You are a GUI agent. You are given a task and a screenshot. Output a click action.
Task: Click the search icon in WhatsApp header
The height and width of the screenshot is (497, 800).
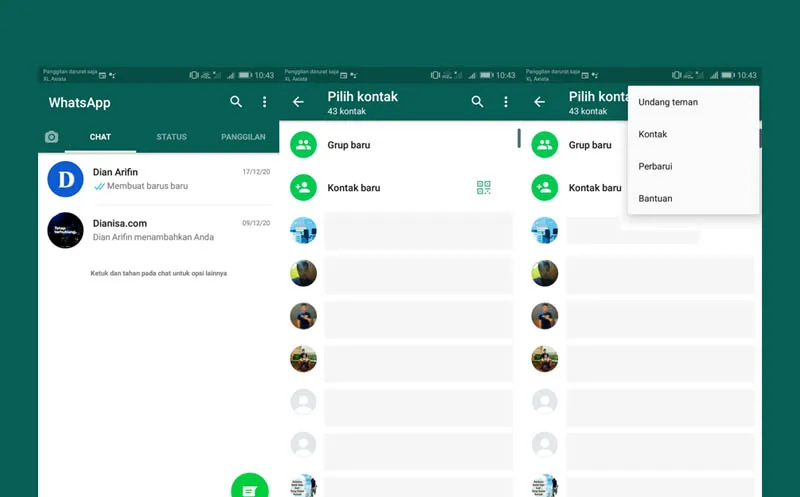coord(236,102)
